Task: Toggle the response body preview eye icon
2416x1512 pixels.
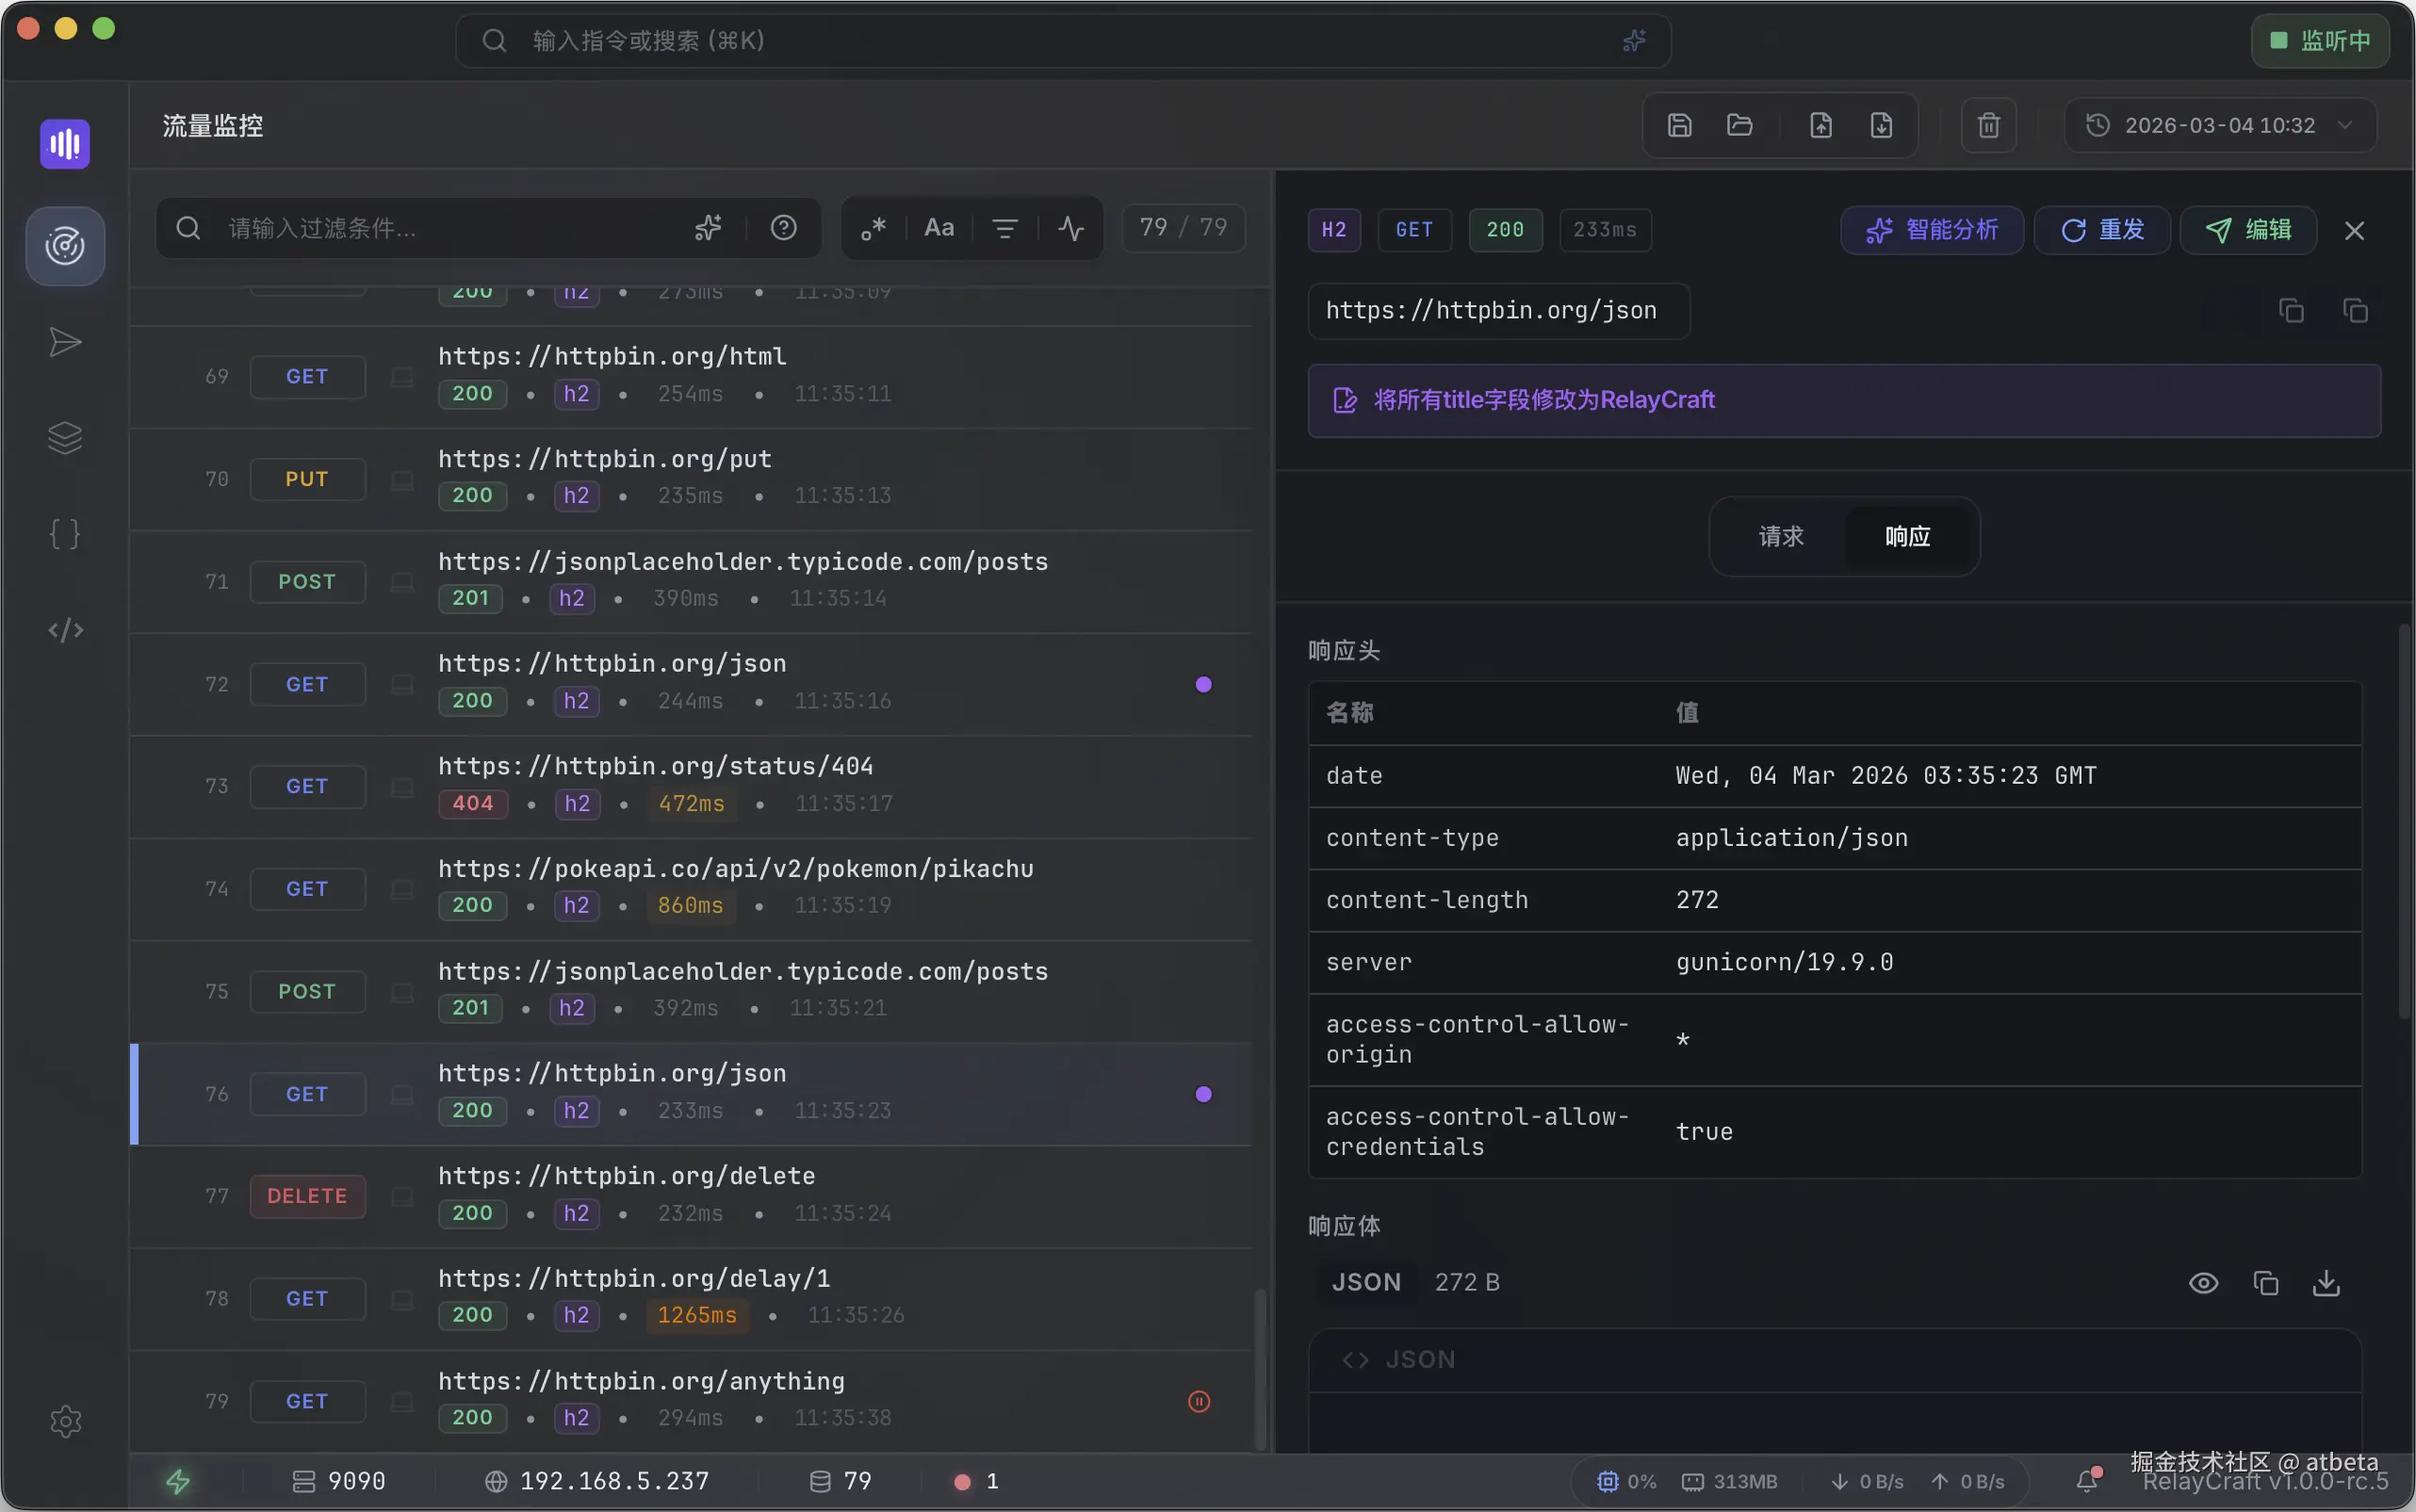Action: 2204,1282
